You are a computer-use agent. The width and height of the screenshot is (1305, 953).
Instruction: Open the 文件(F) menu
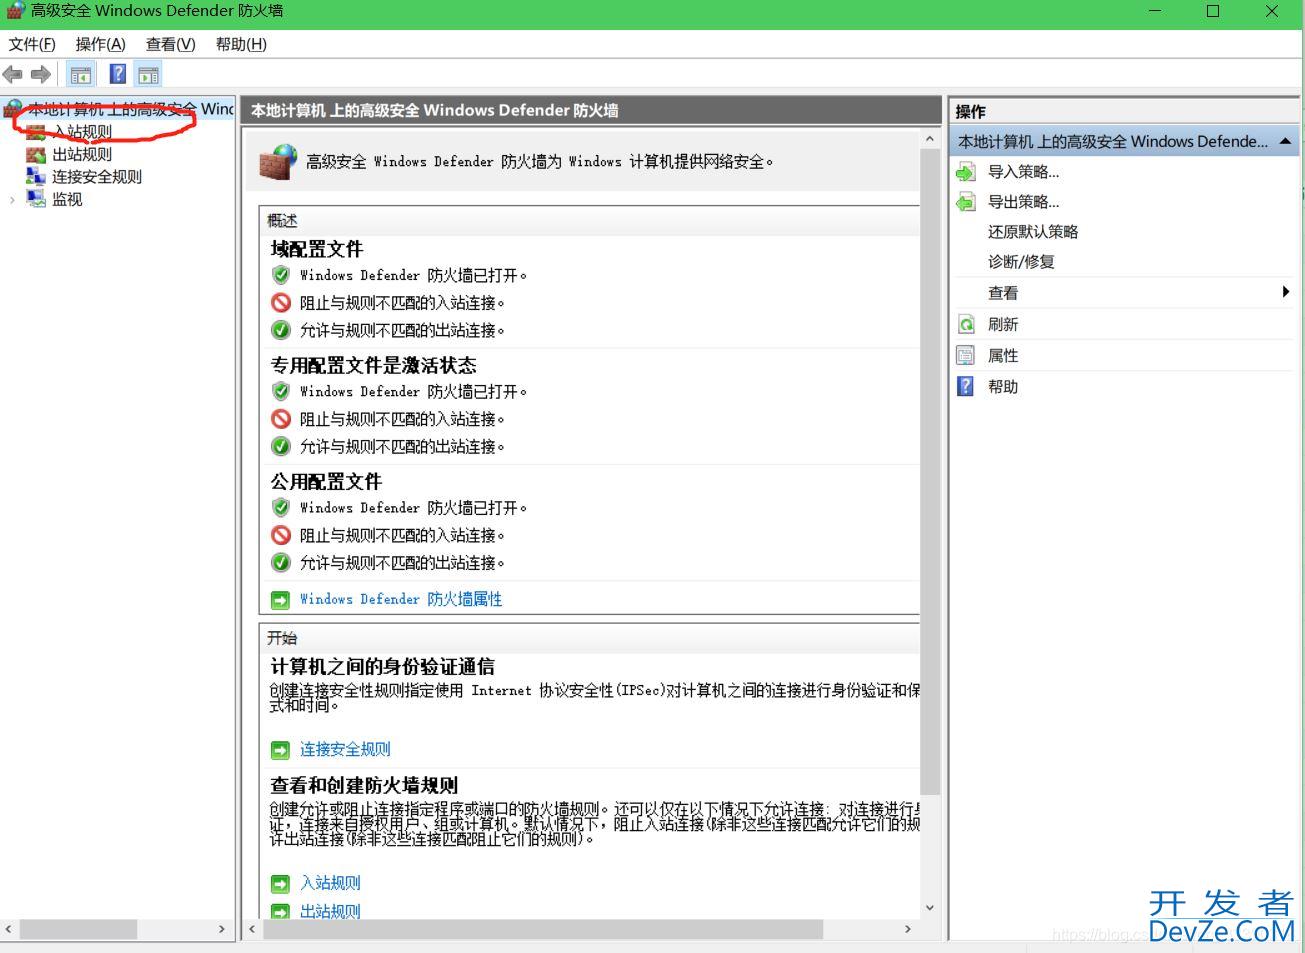[32, 44]
